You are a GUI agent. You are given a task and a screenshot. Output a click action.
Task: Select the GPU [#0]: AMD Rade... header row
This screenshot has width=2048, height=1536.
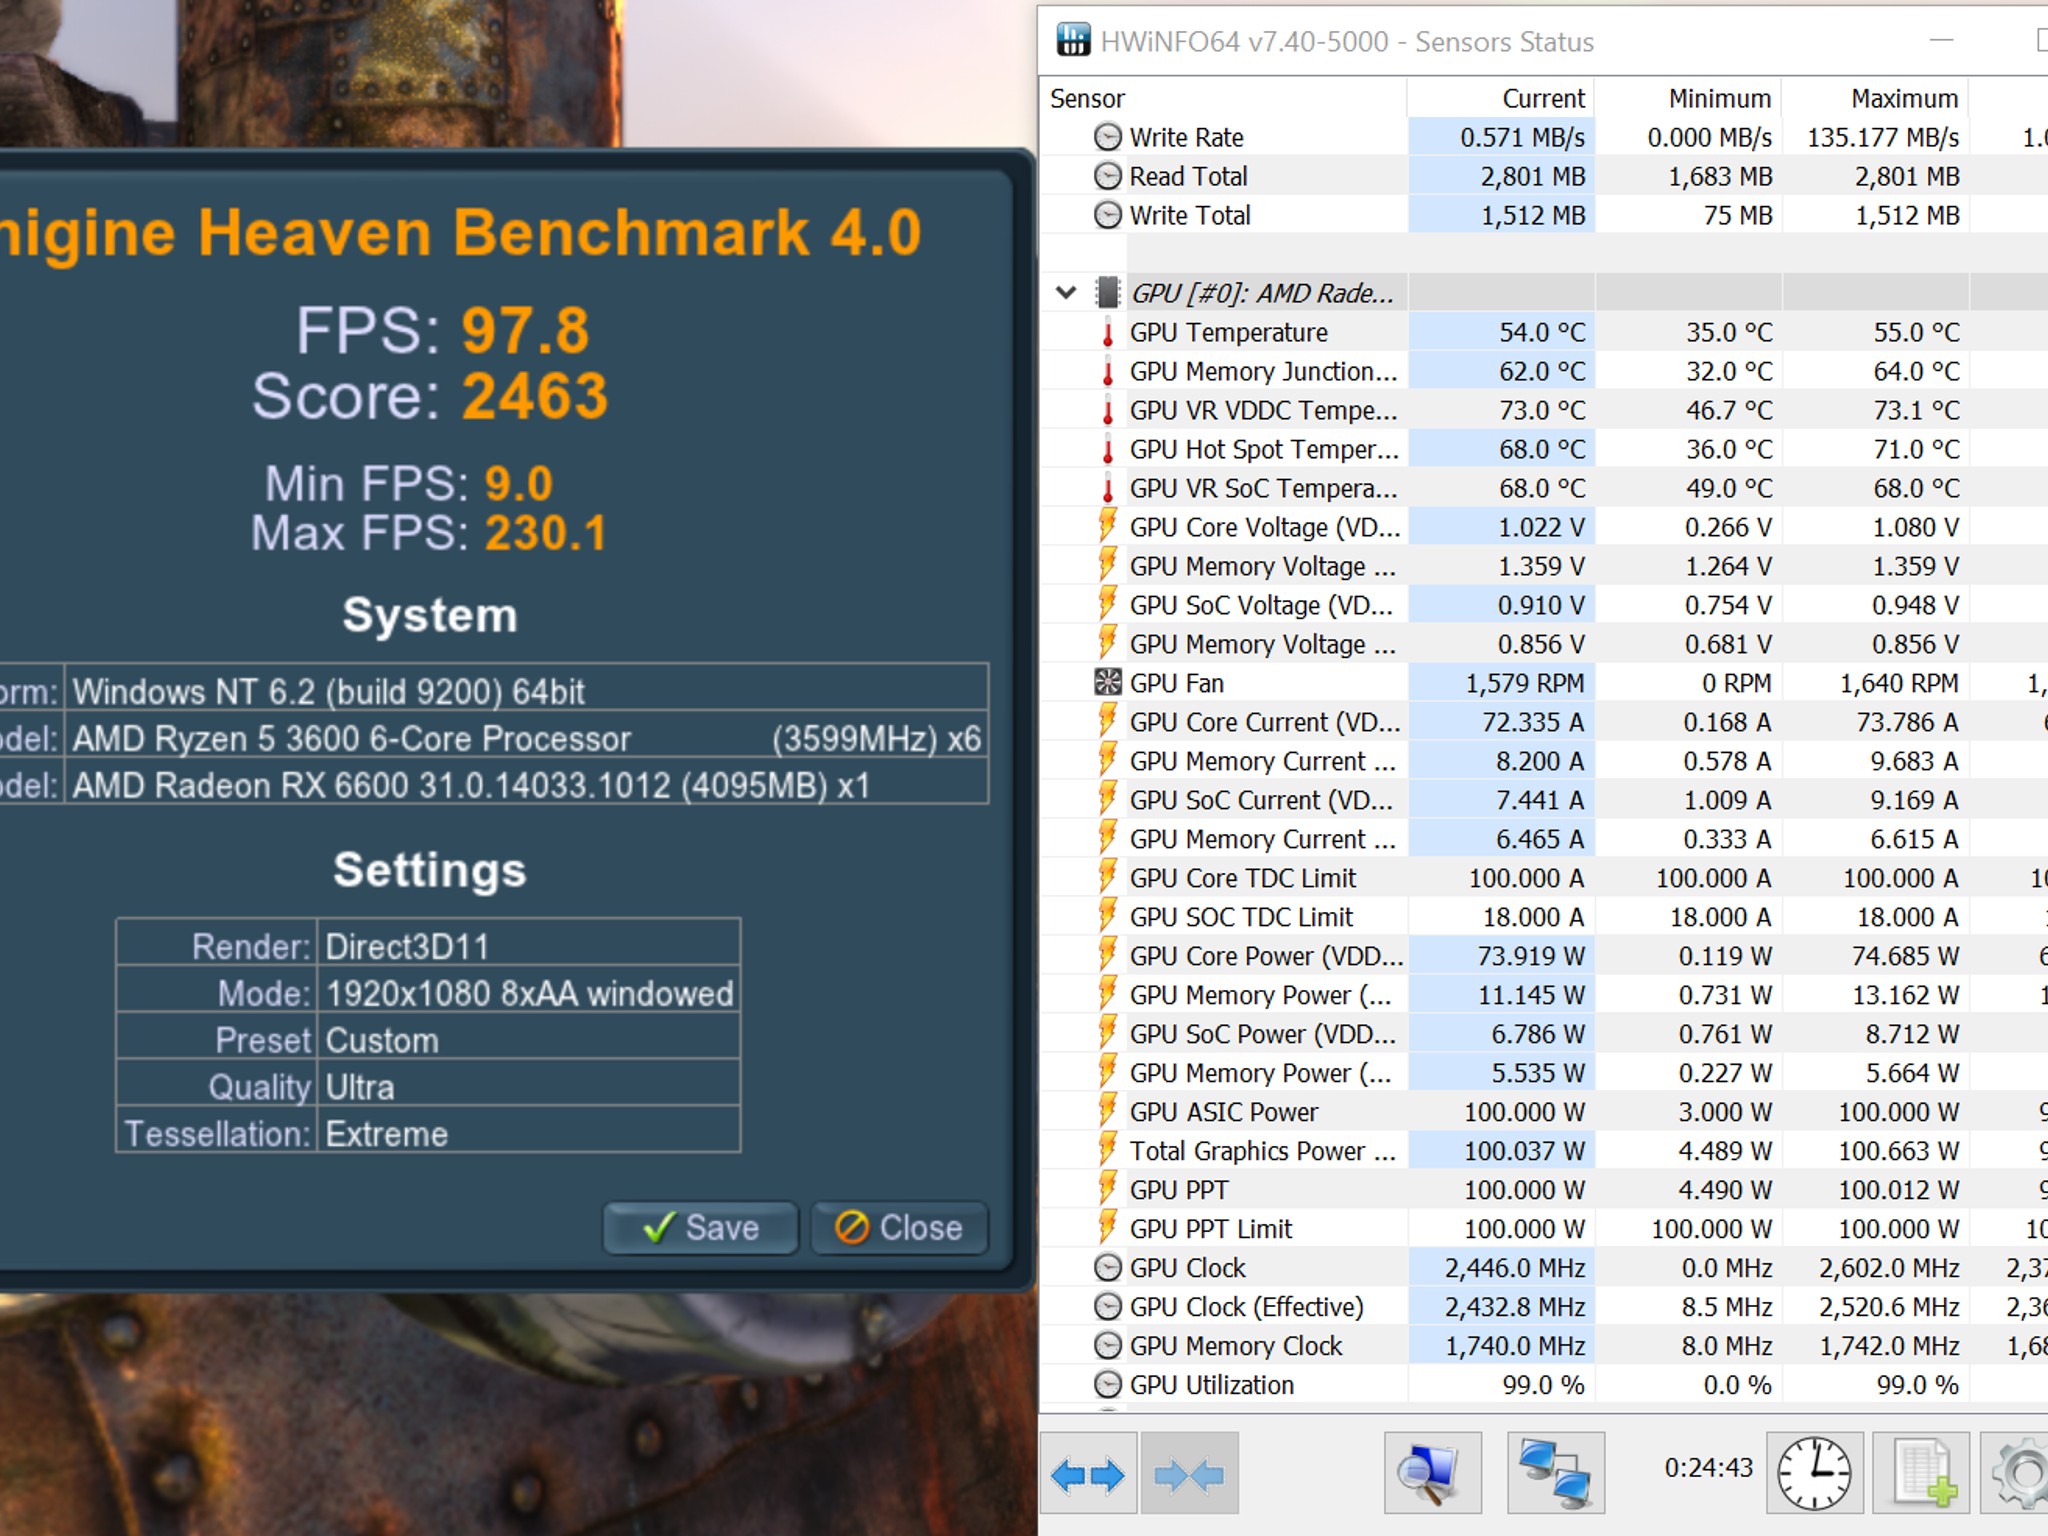pyautogui.click(x=1543, y=293)
